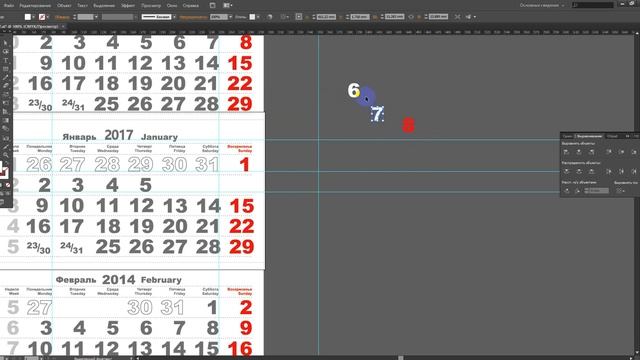The width and height of the screenshot is (640, 360).
Task: Open the stroke weight dropdown
Action: tap(96, 17)
